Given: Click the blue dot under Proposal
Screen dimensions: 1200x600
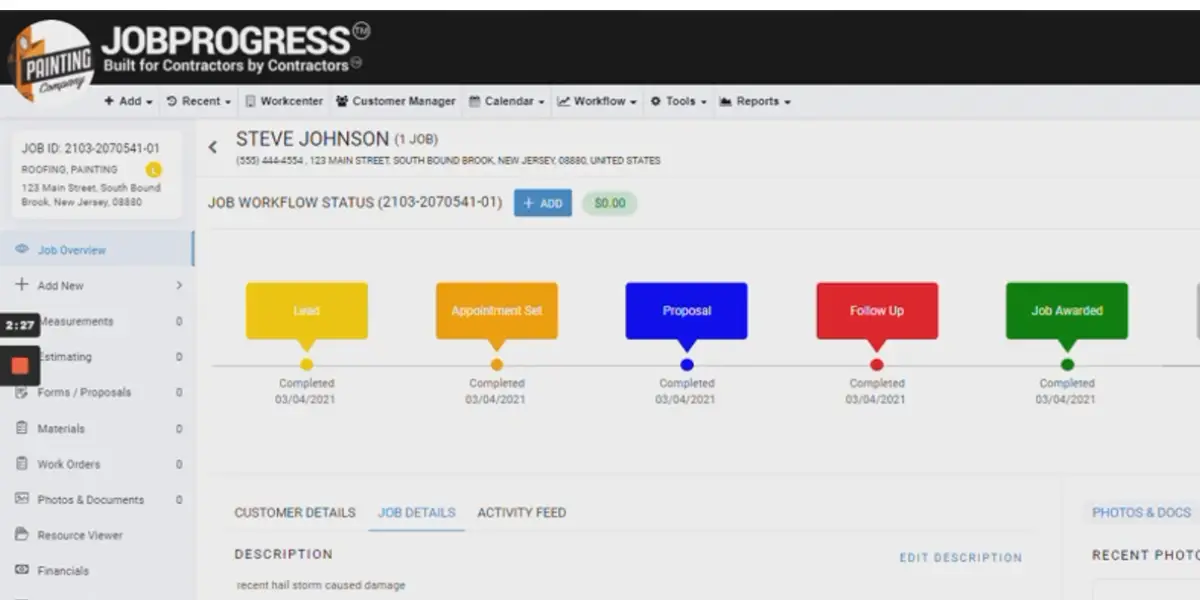Looking at the screenshot, I should [x=687, y=365].
